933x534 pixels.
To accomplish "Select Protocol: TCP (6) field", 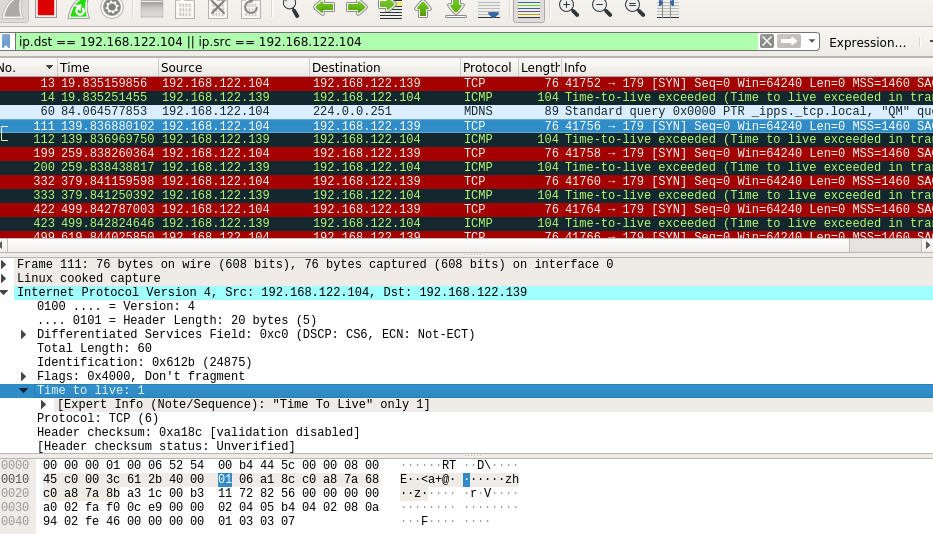I will 98,418.
